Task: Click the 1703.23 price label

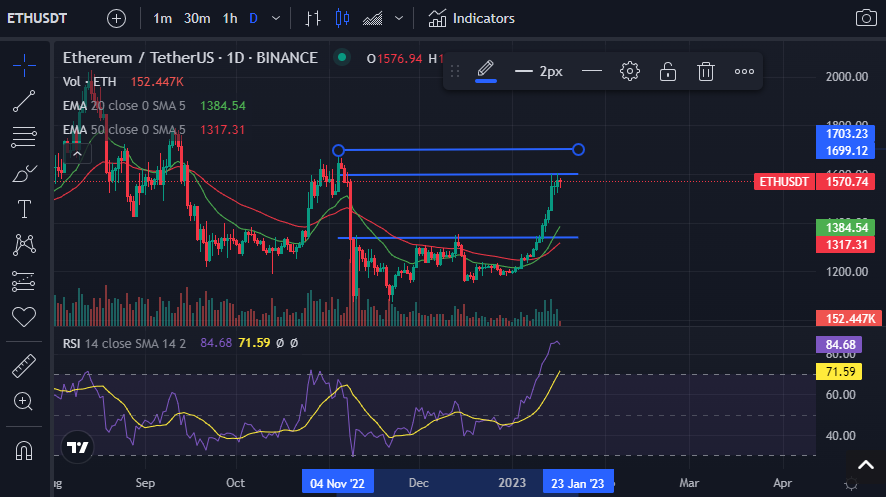Action: click(846, 134)
